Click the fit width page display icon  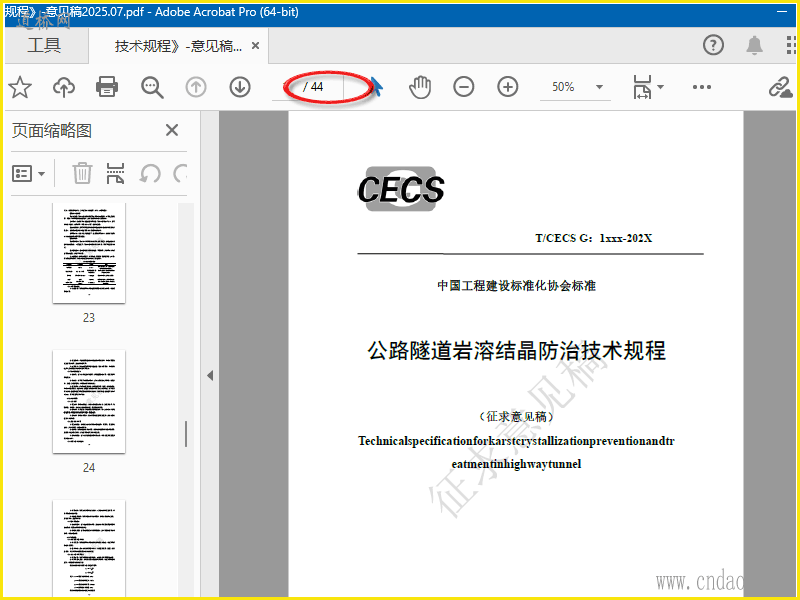click(x=642, y=87)
